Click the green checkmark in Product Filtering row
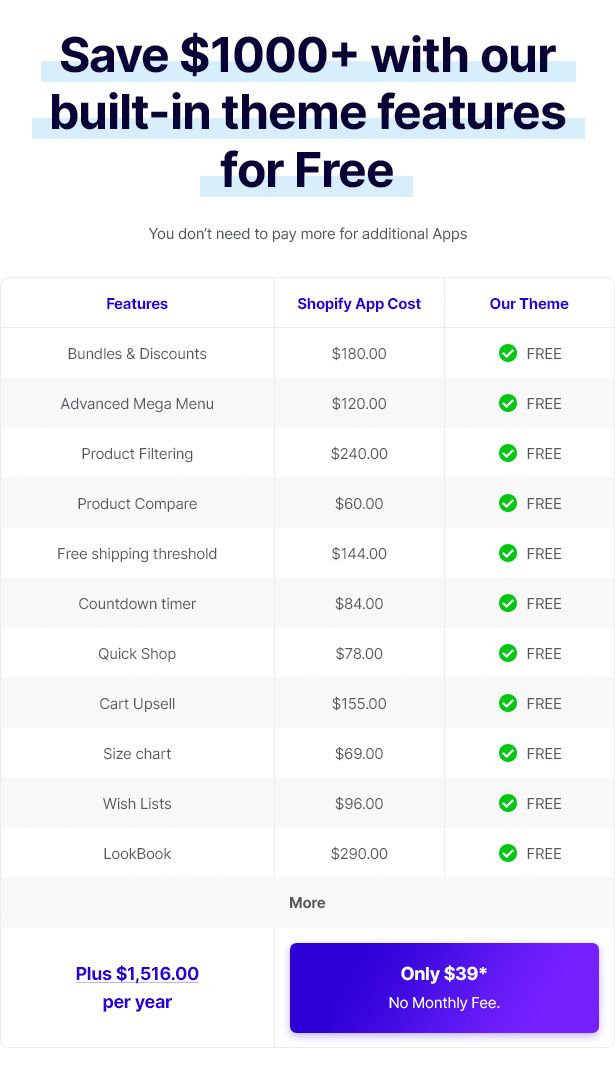This screenshot has height=1080, width=615. pos(508,453)
